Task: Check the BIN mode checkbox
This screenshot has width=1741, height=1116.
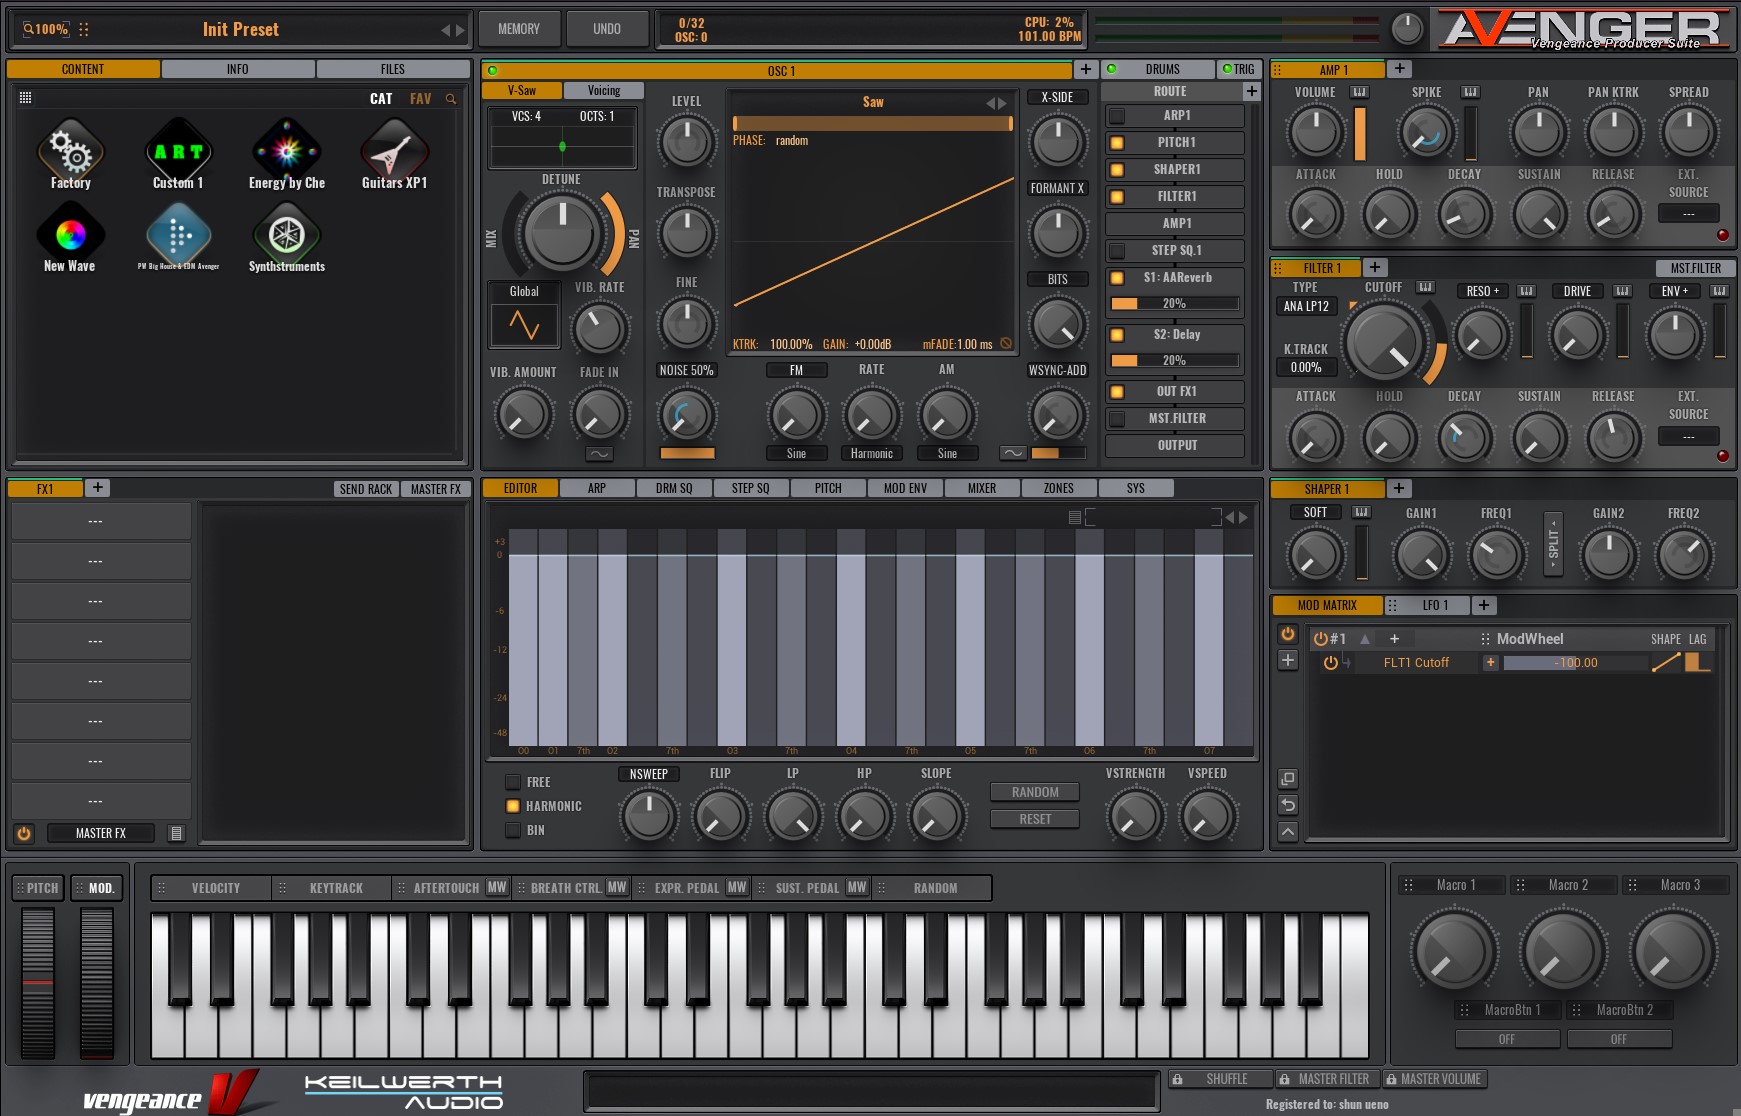Action: 513,830
